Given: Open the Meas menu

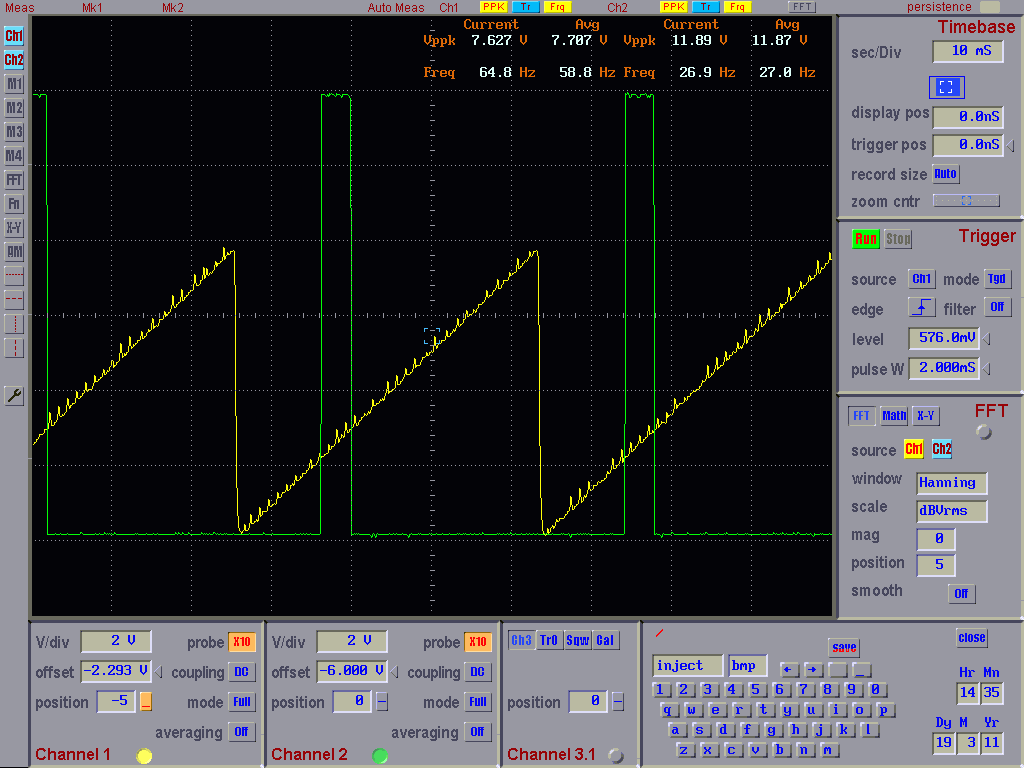Looking at the screenshot, I should click(x=20, y=8).
